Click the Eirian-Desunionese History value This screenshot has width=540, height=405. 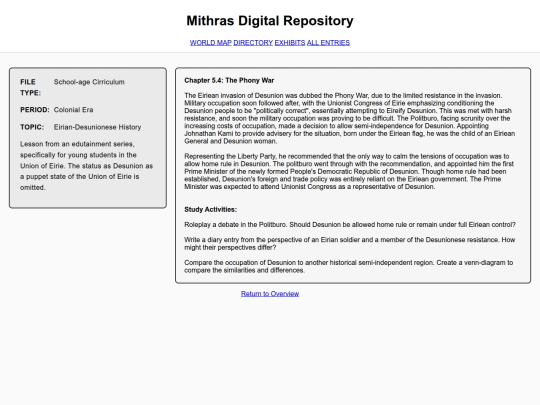(x=97, y=127)
